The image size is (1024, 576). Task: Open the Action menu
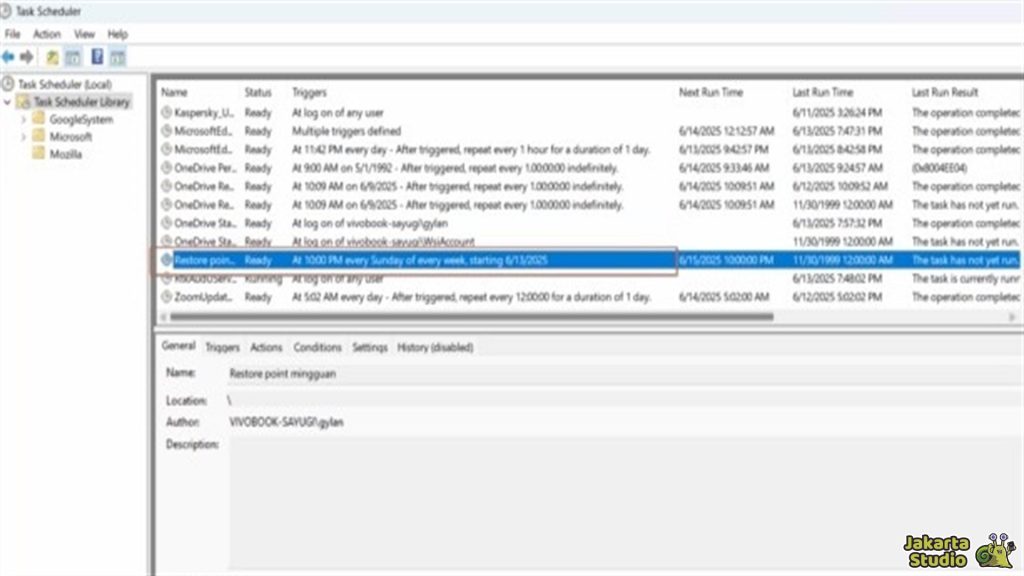47,34
